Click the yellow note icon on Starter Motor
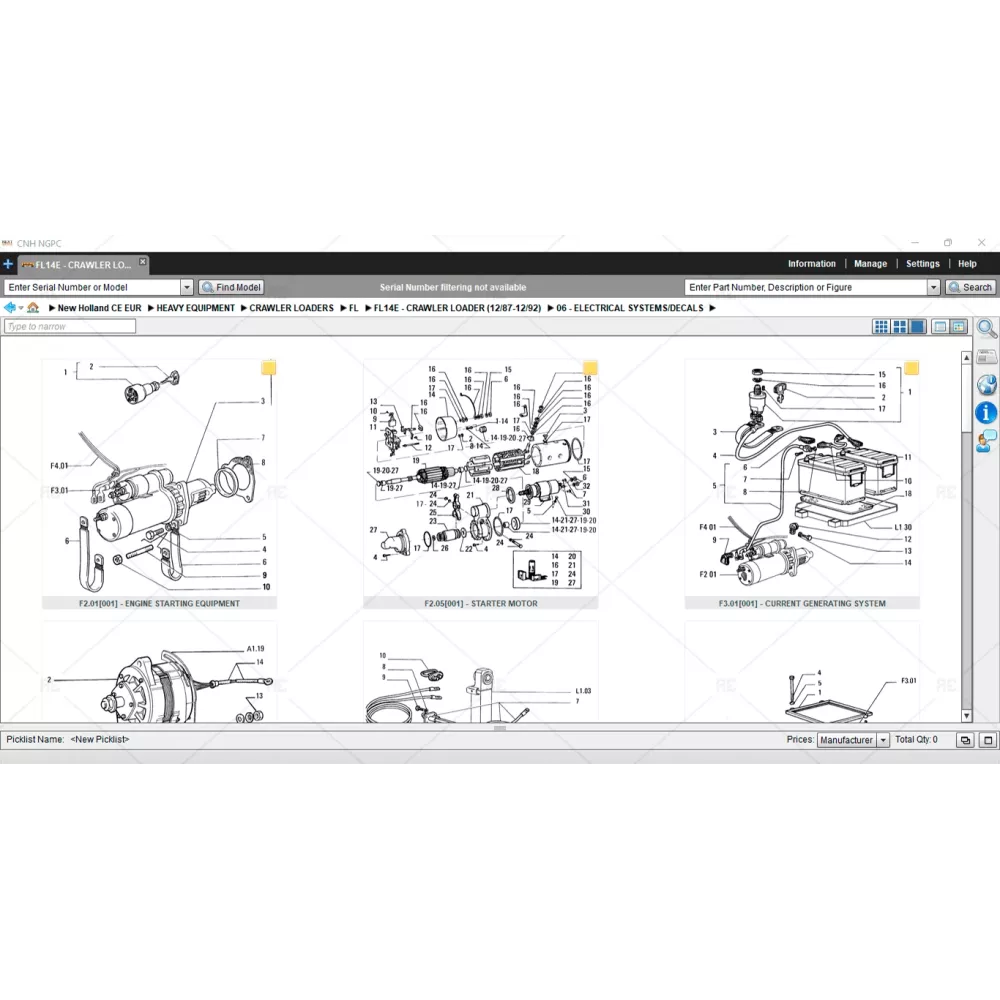Image resolution: width=1000 pixels, height=1000 pixels. tap(590, 368)
